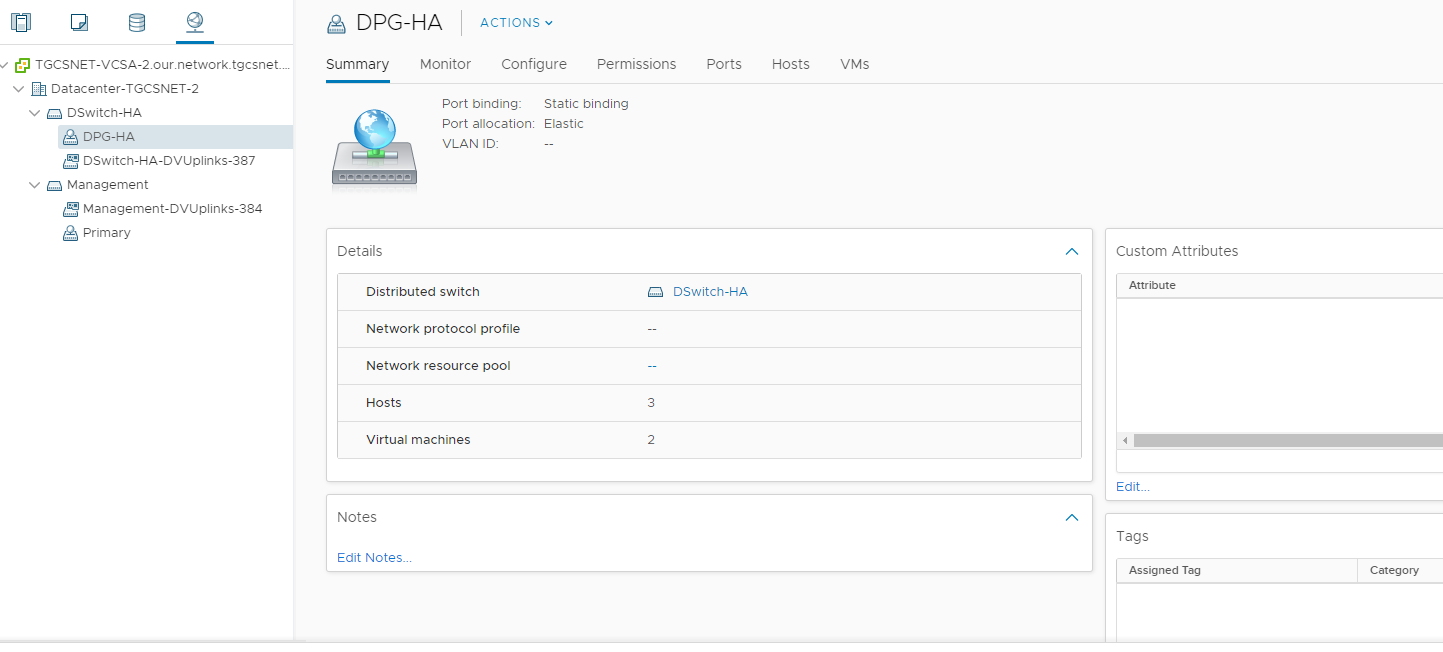
Task: Open the Hosts and Clusters inventory view
Action: (x=20, y=22)
